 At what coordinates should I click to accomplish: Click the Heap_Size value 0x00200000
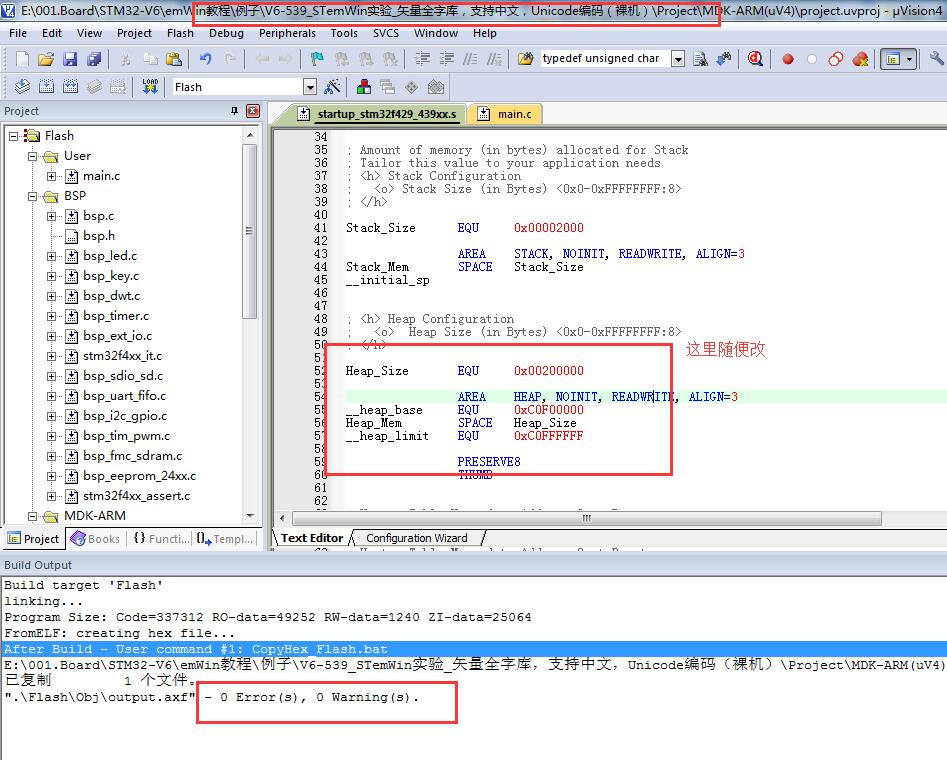click(548, 370)
